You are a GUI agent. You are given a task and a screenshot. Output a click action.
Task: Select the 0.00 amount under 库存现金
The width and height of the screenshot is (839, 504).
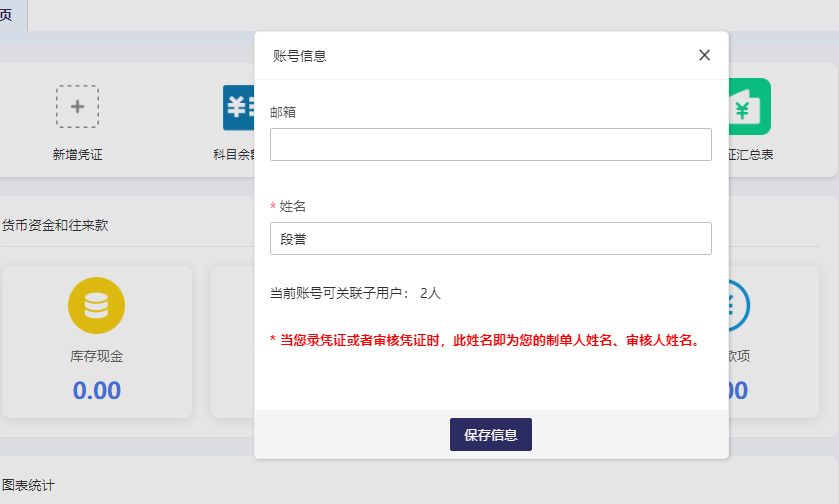96,390
